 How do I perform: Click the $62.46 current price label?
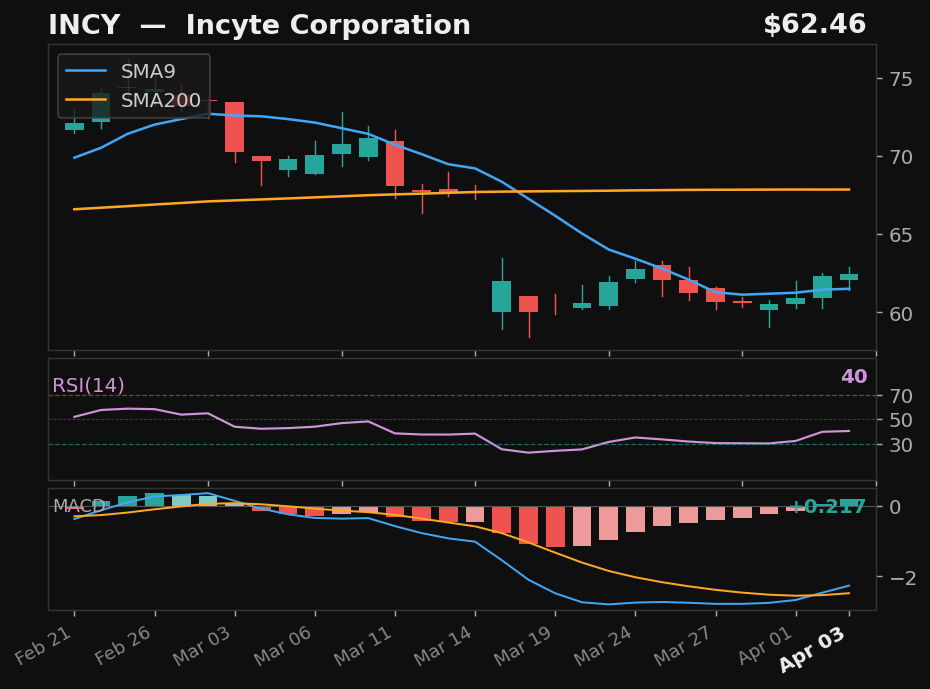pos(814,24)
